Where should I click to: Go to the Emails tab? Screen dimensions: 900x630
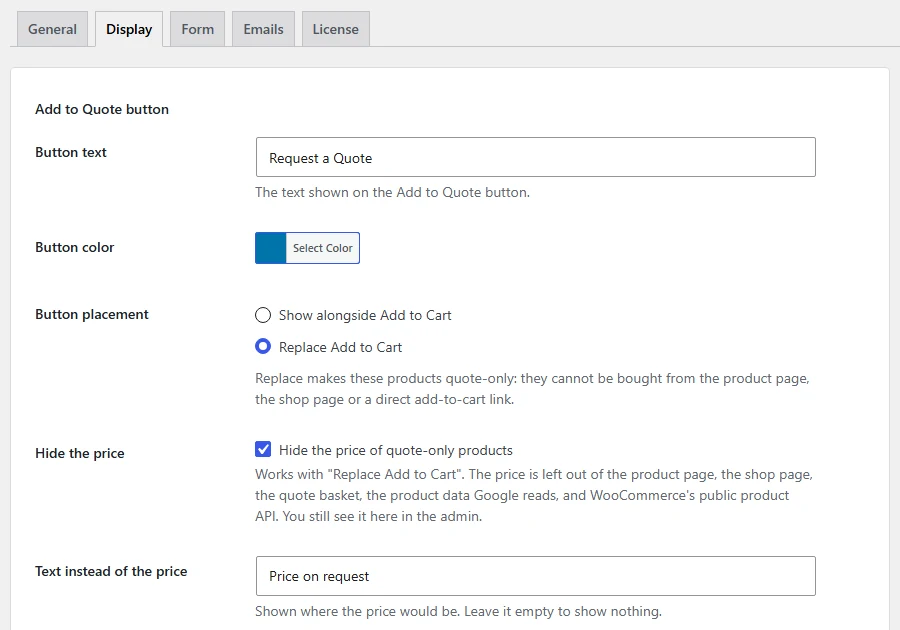[x=263, y=29]
